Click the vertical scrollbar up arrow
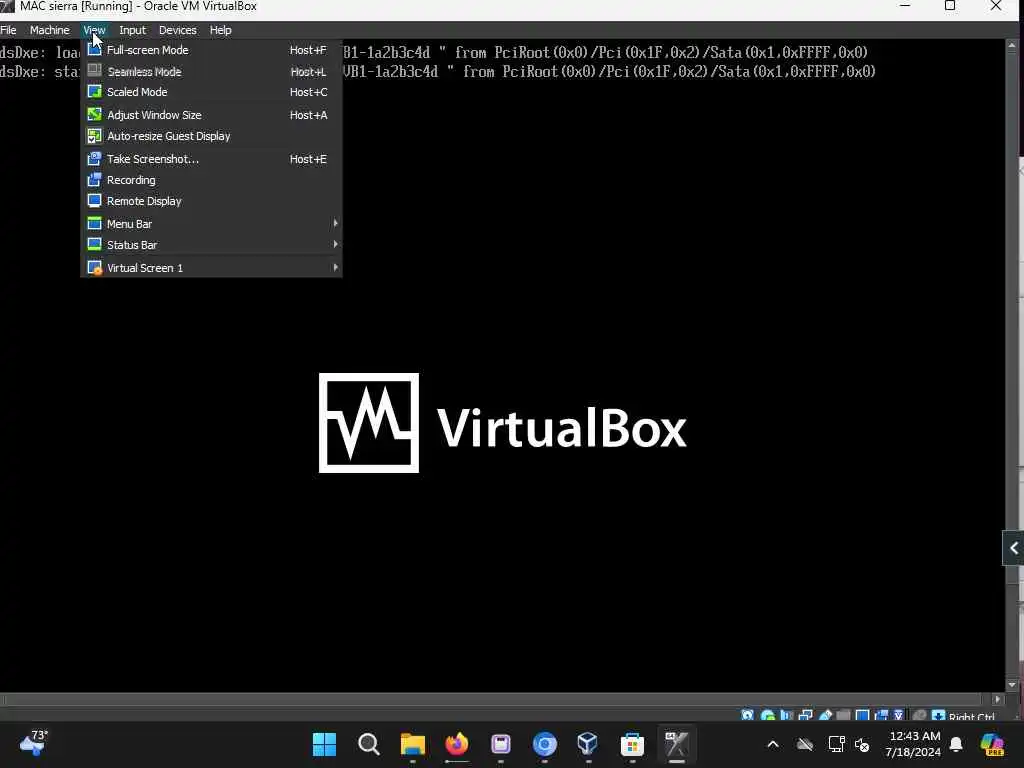This screenshot has width=1024, height=768. pyautogui.click(x=1012, y=45)
